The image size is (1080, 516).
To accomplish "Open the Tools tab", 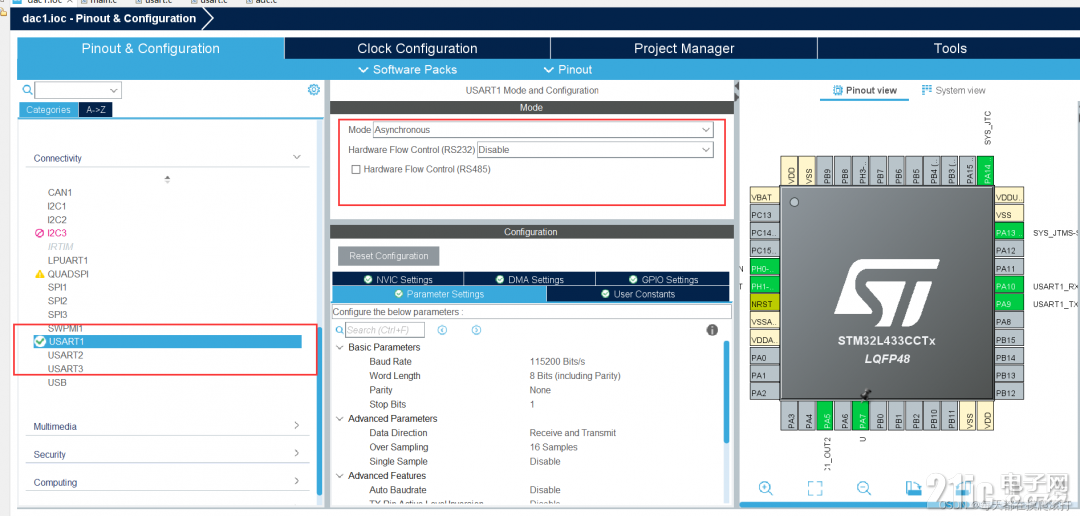I will (x=949, y=48).
